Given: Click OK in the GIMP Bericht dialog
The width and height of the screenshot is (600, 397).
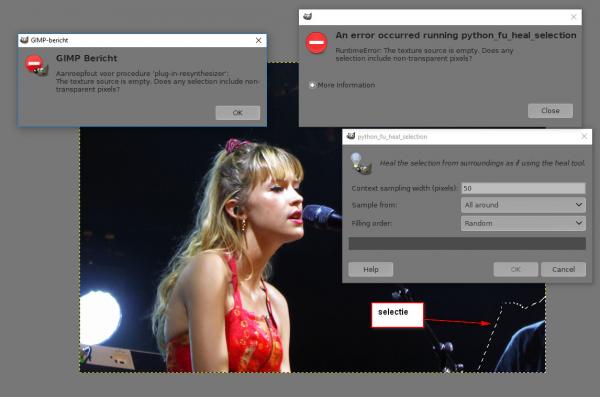Looking at the screenshot, I should [x=238, y=113].
